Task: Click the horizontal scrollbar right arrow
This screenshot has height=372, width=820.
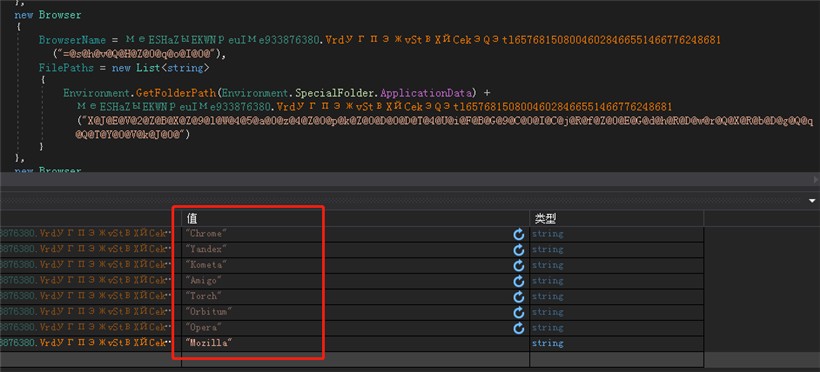Action: (x=816, y=179)
